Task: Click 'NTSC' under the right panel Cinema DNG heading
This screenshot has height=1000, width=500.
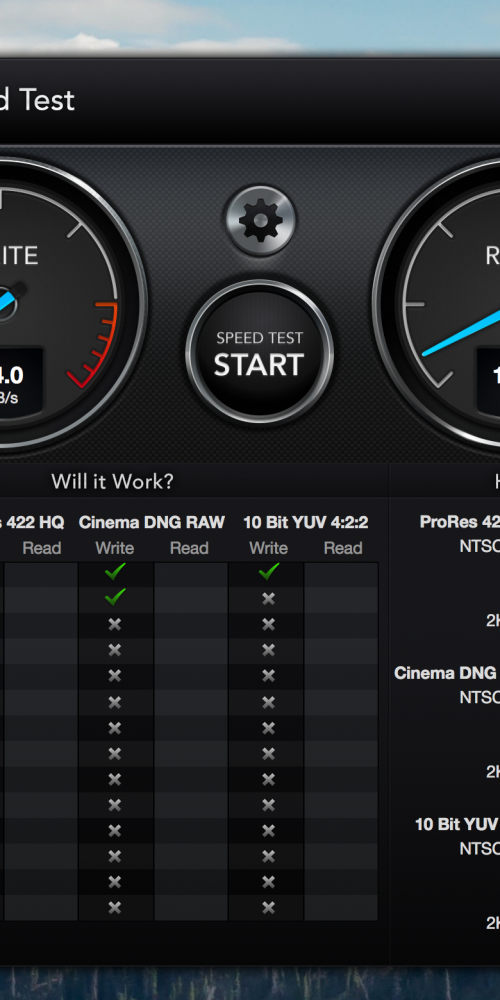Action: coord(480,698)
